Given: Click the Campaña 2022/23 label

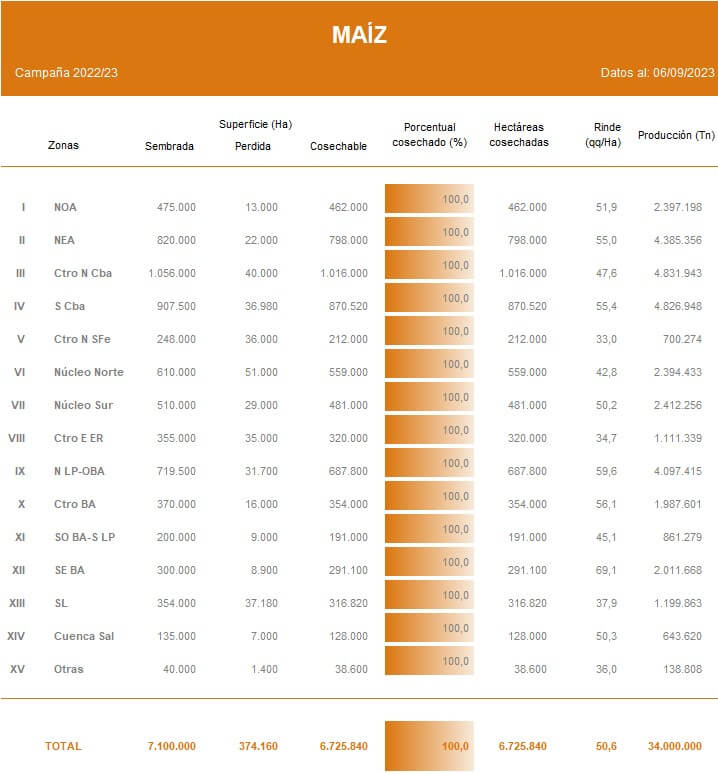Looking at the screenshot, I should (67, 73).
